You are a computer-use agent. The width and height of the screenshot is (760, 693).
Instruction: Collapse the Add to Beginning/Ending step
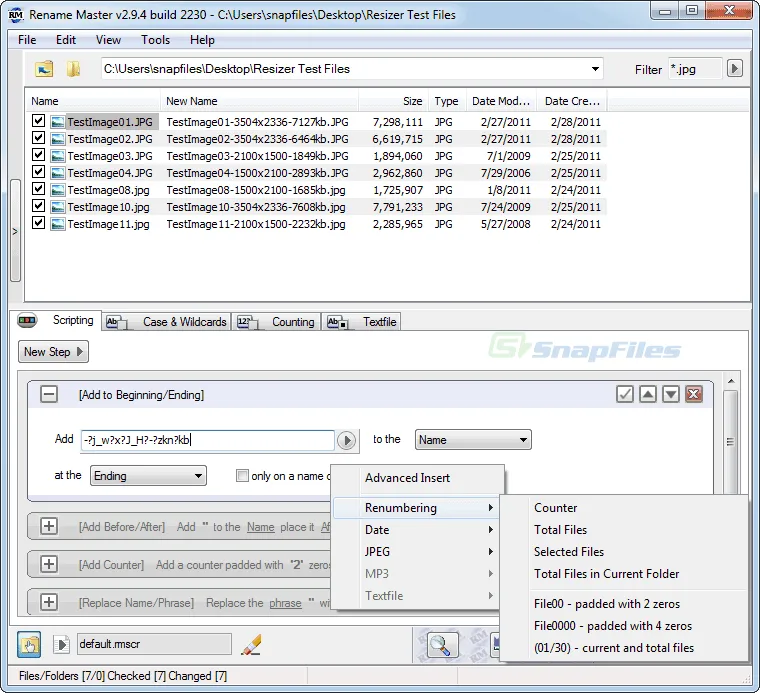pos(48,394)
